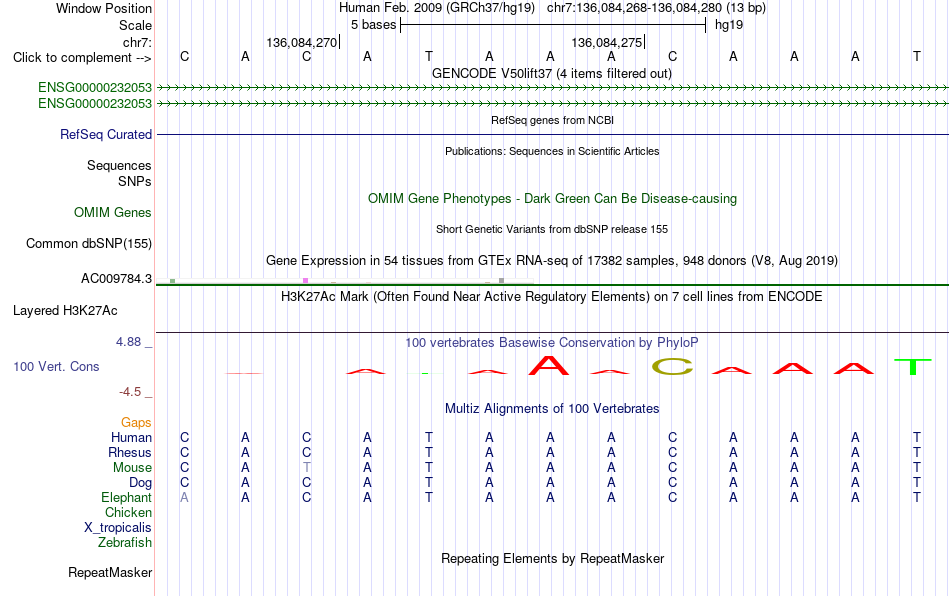Open the Layered H3K27Ac track label
Viewport: 950px width, 596px height.
(x=65, y=311)
